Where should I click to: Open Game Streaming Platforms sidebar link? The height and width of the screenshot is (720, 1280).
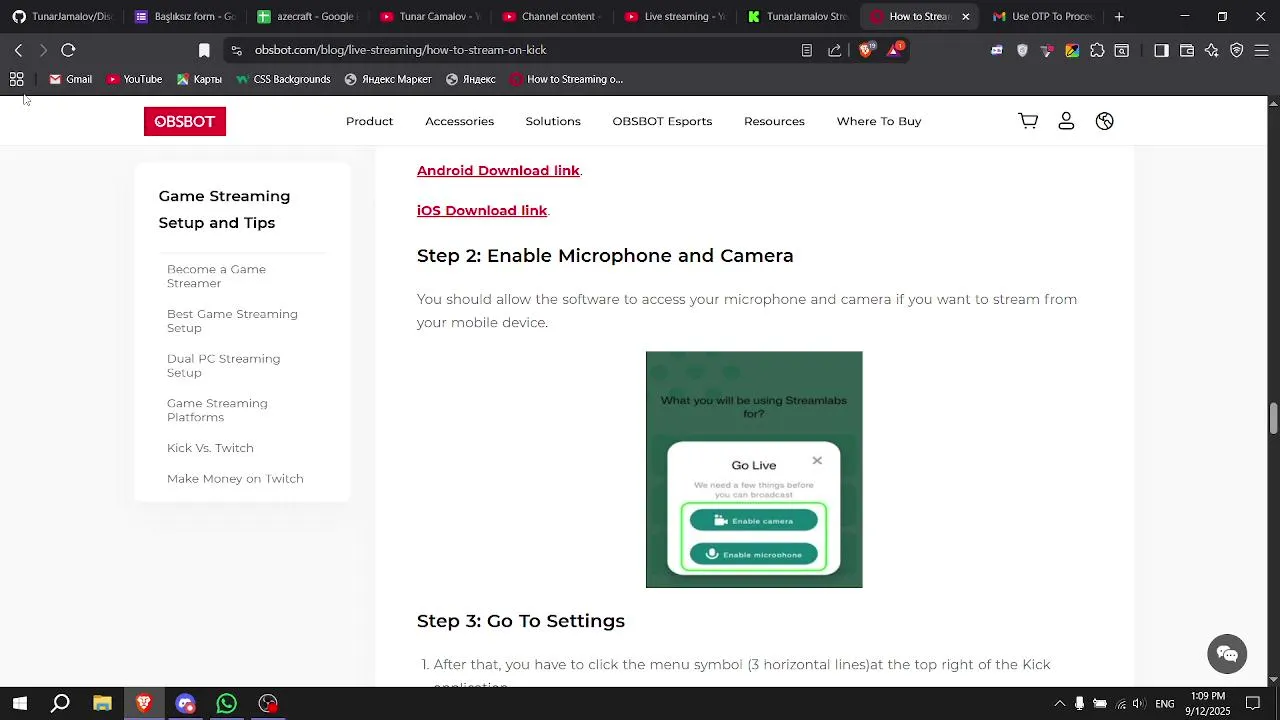pos(217,410)
